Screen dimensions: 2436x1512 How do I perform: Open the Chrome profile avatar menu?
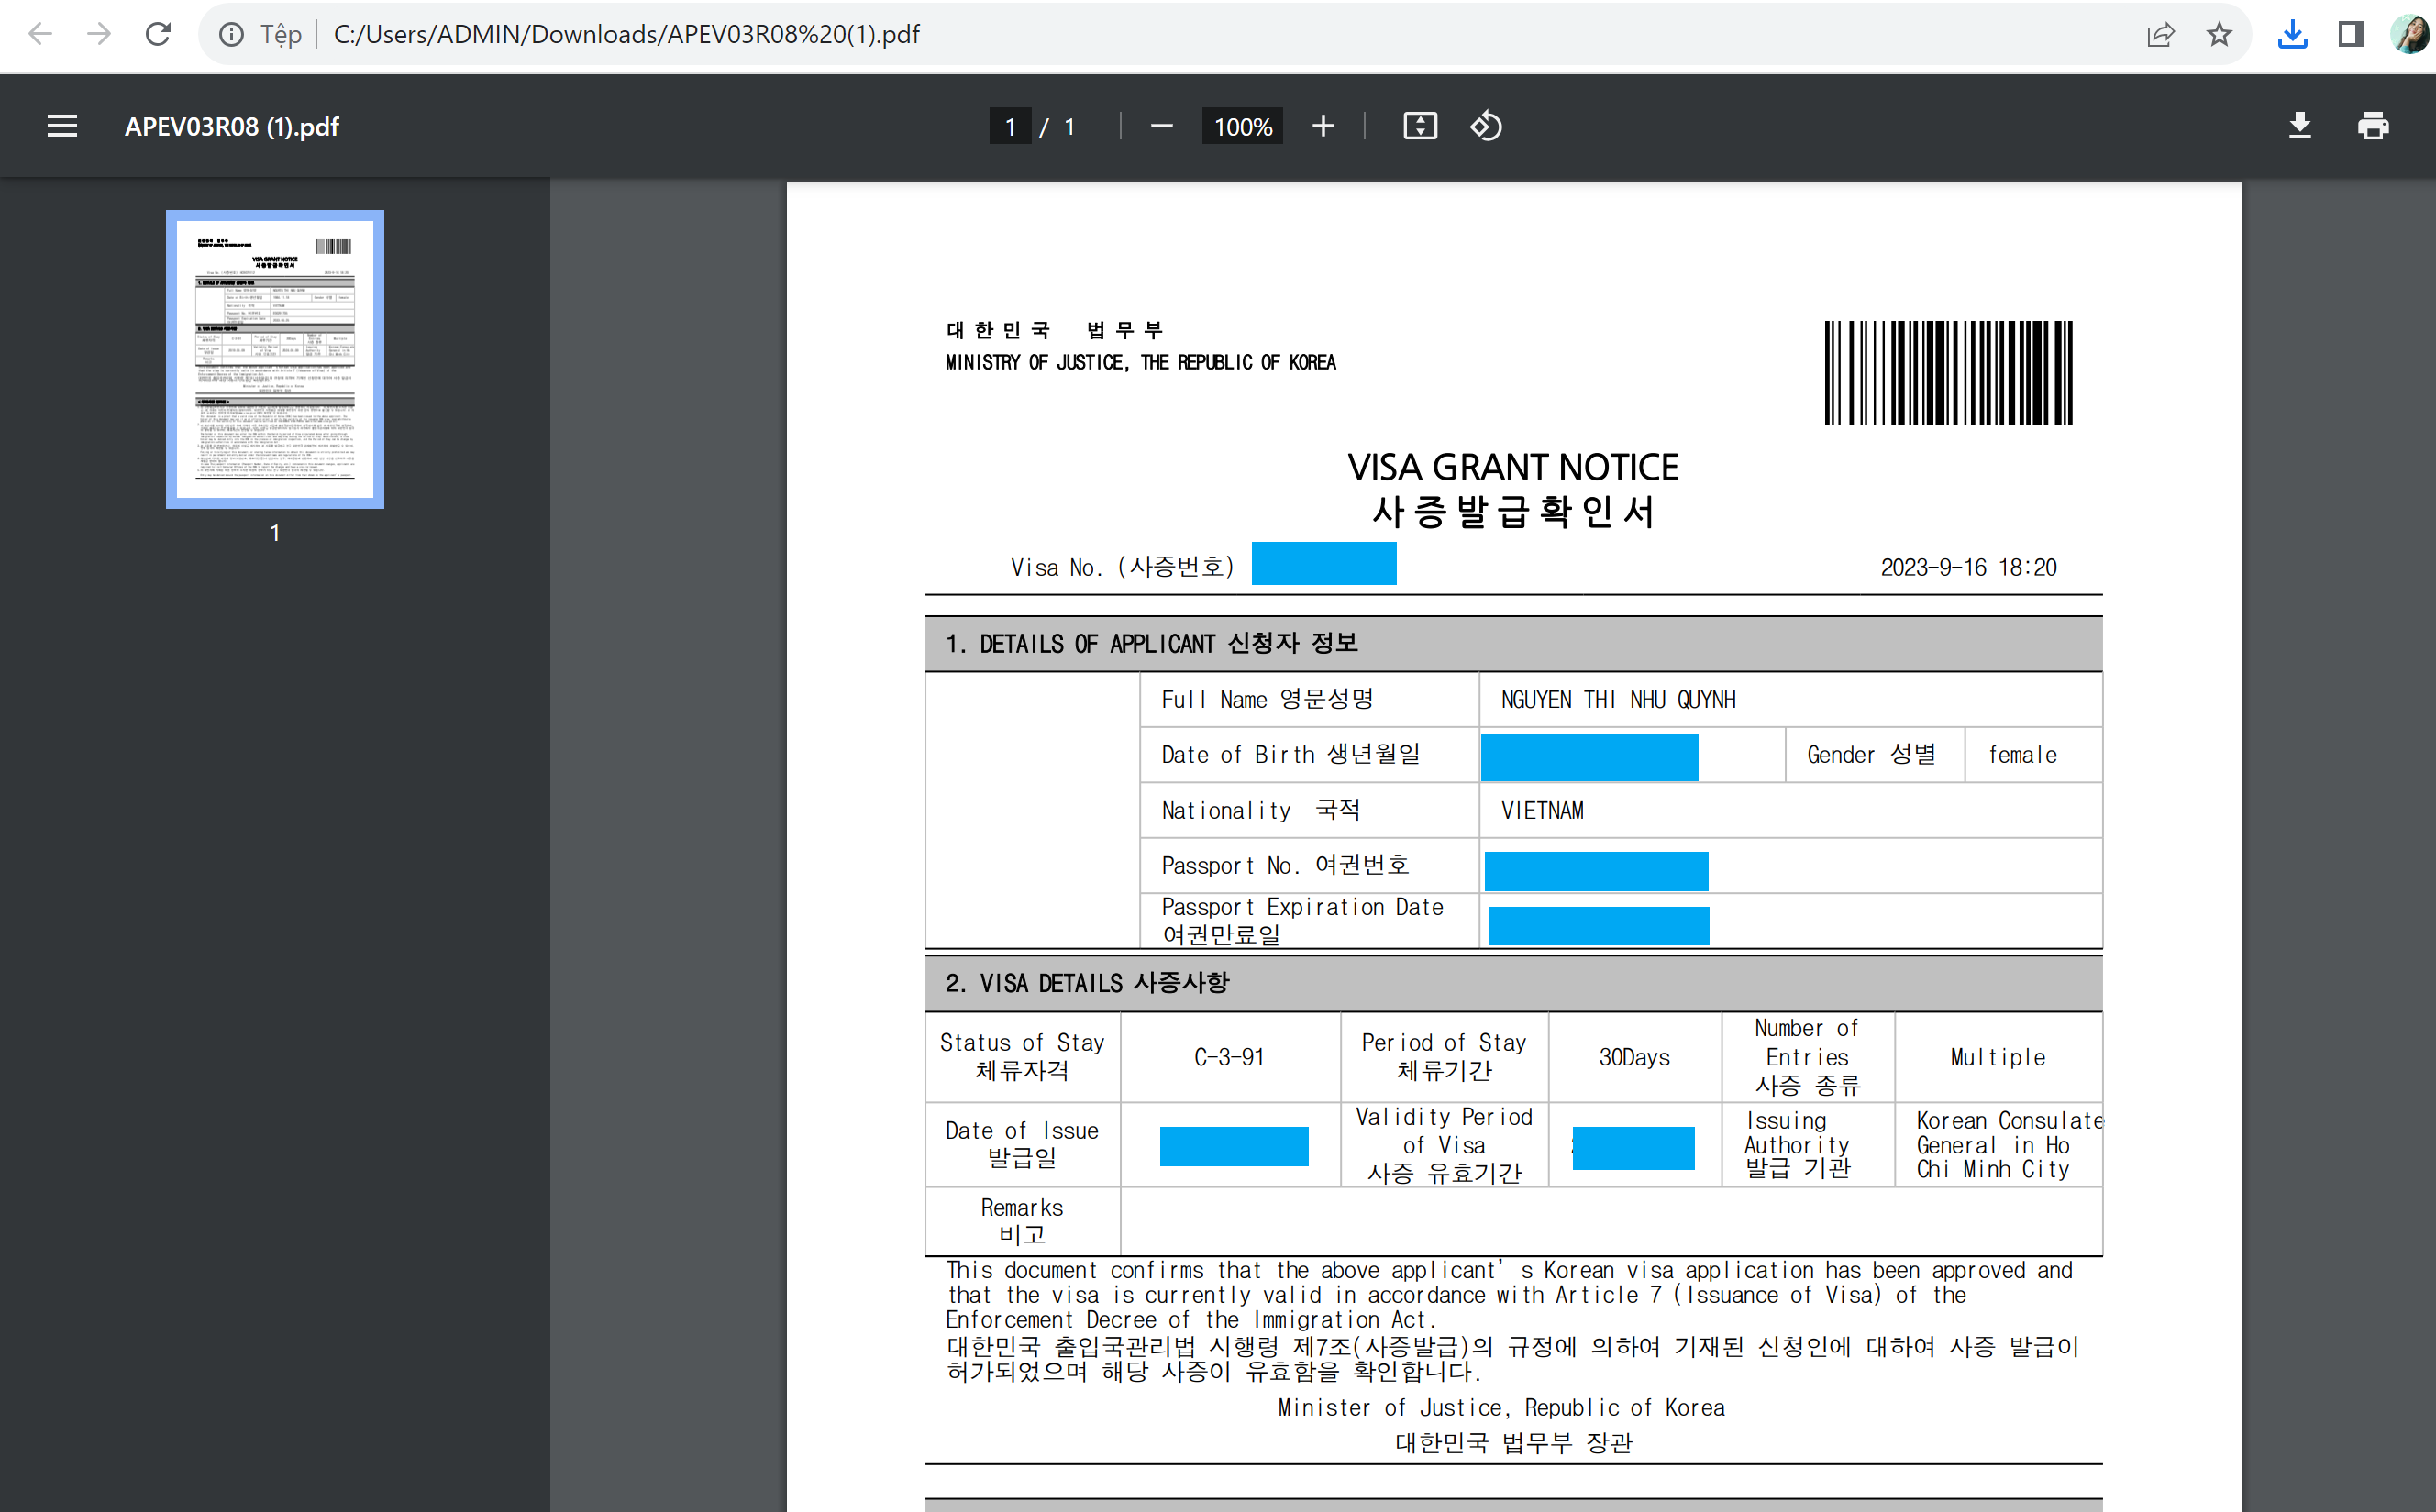pos(2409,34)
